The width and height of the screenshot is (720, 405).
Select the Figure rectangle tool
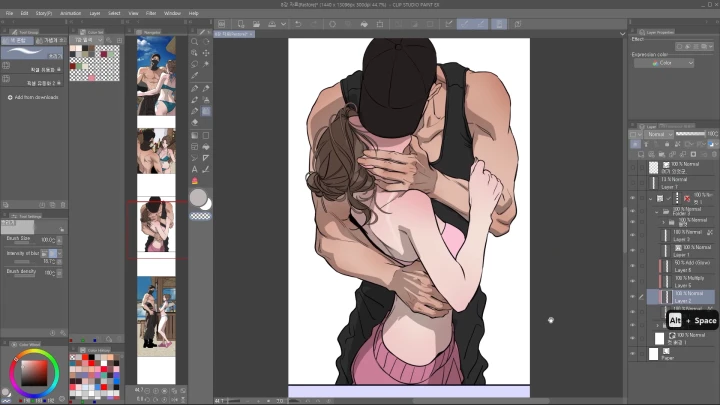206,135
